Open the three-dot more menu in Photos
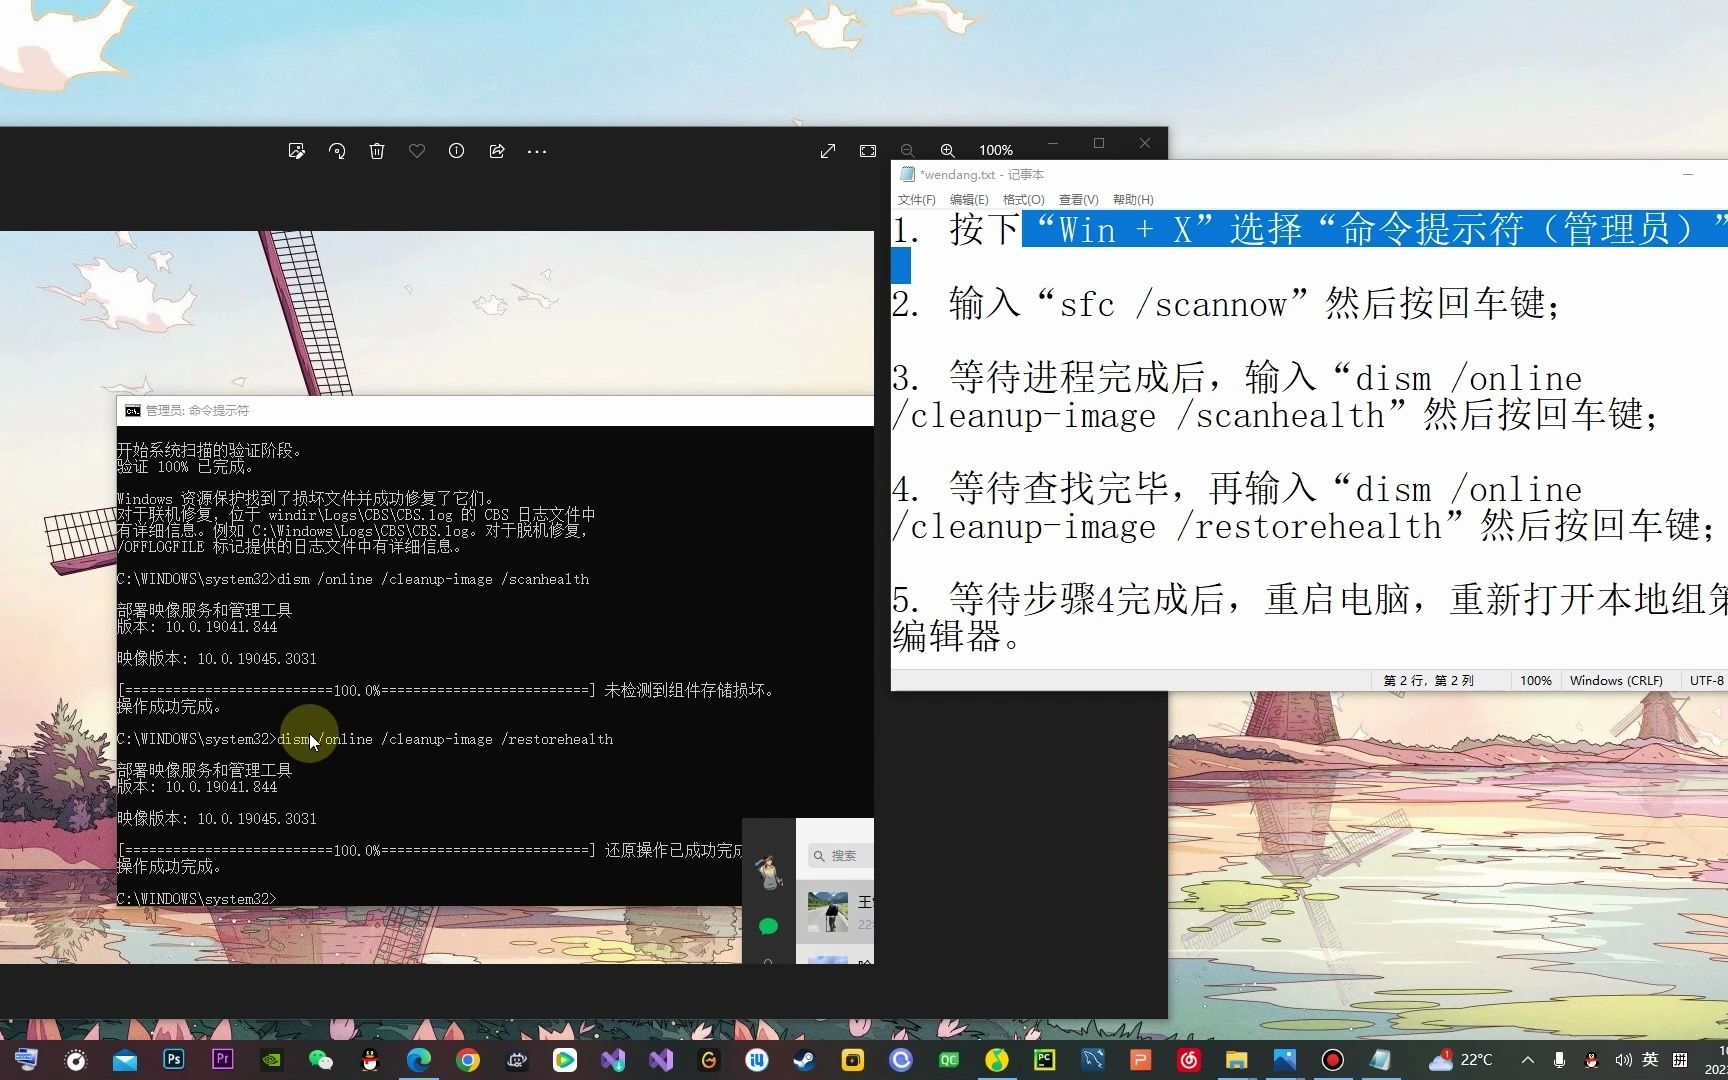The image size is (1728, 1080). point(537,151)
